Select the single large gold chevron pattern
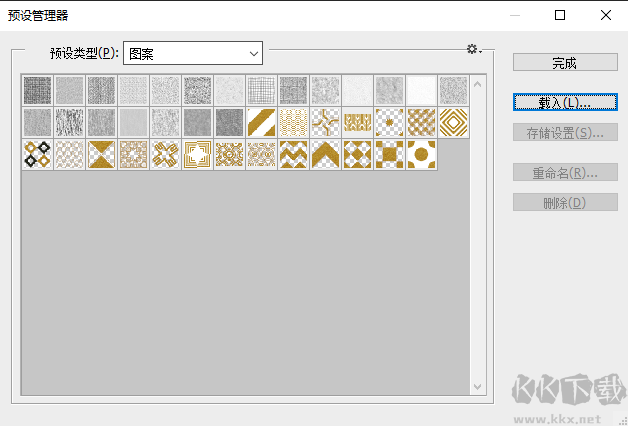 coord(326,155)
